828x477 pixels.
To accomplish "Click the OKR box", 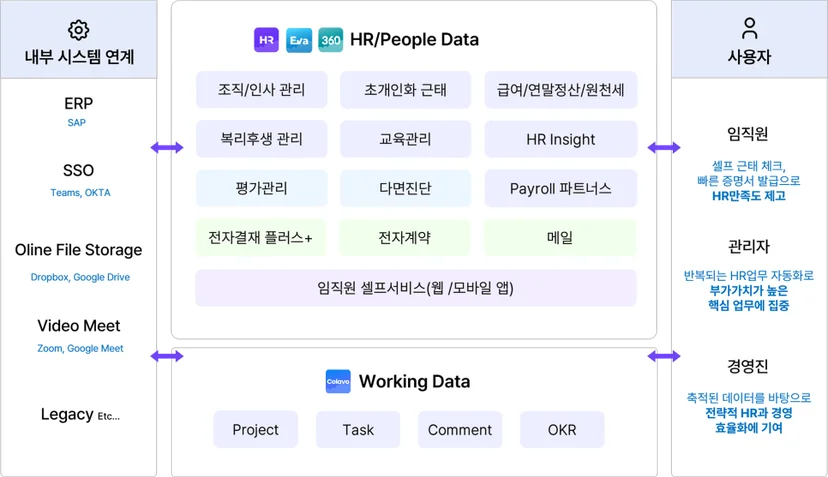I will 562,429.
